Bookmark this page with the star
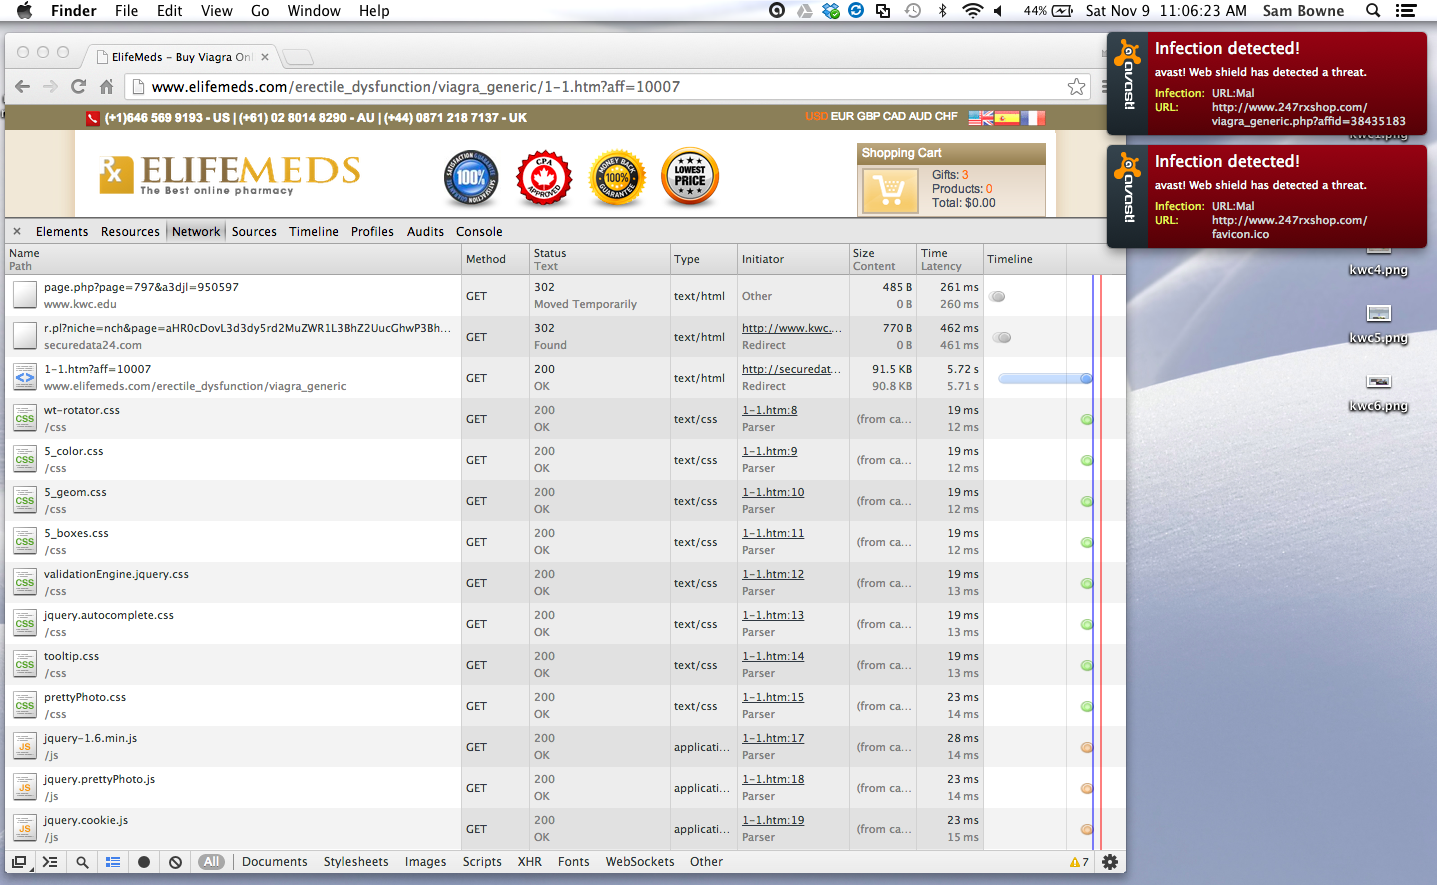The height and width of the screenshot is (885, 1437). (x=1076, y=87)
